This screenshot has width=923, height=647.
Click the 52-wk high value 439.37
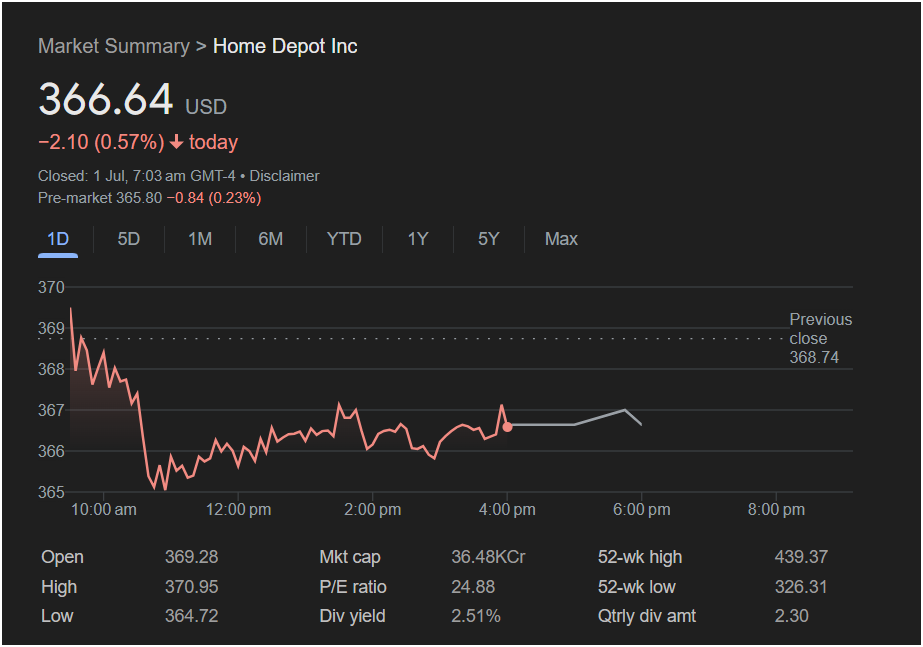click(801, 557)
